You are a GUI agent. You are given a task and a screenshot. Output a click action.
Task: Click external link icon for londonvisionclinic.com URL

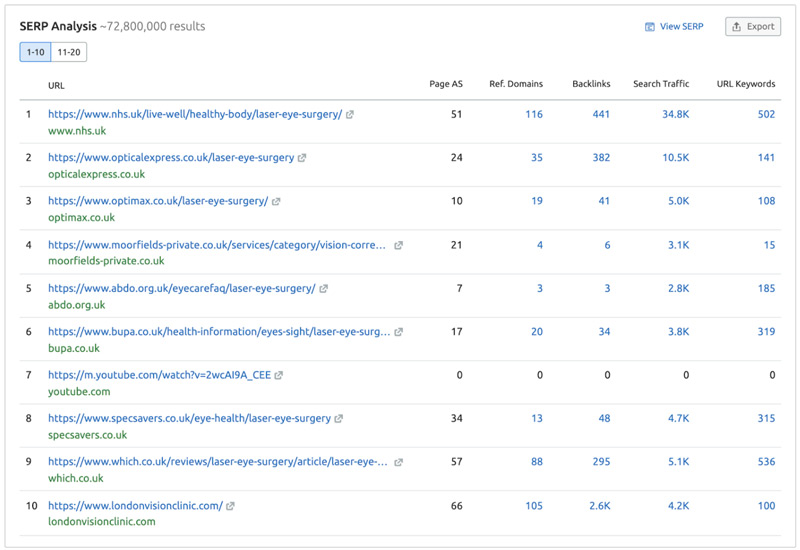point(231,506)
